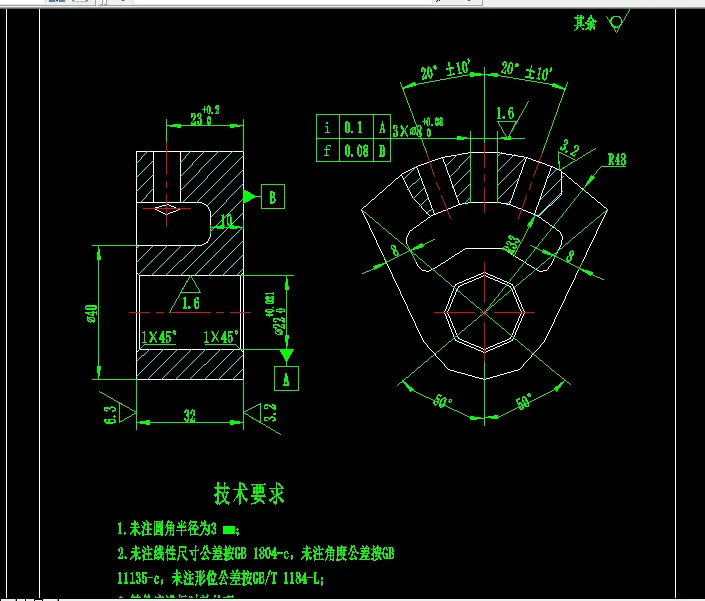Select the 3.2 roughness symbol beside dimension 32
This screenshot has height=601, width=705.
[262, 418]
